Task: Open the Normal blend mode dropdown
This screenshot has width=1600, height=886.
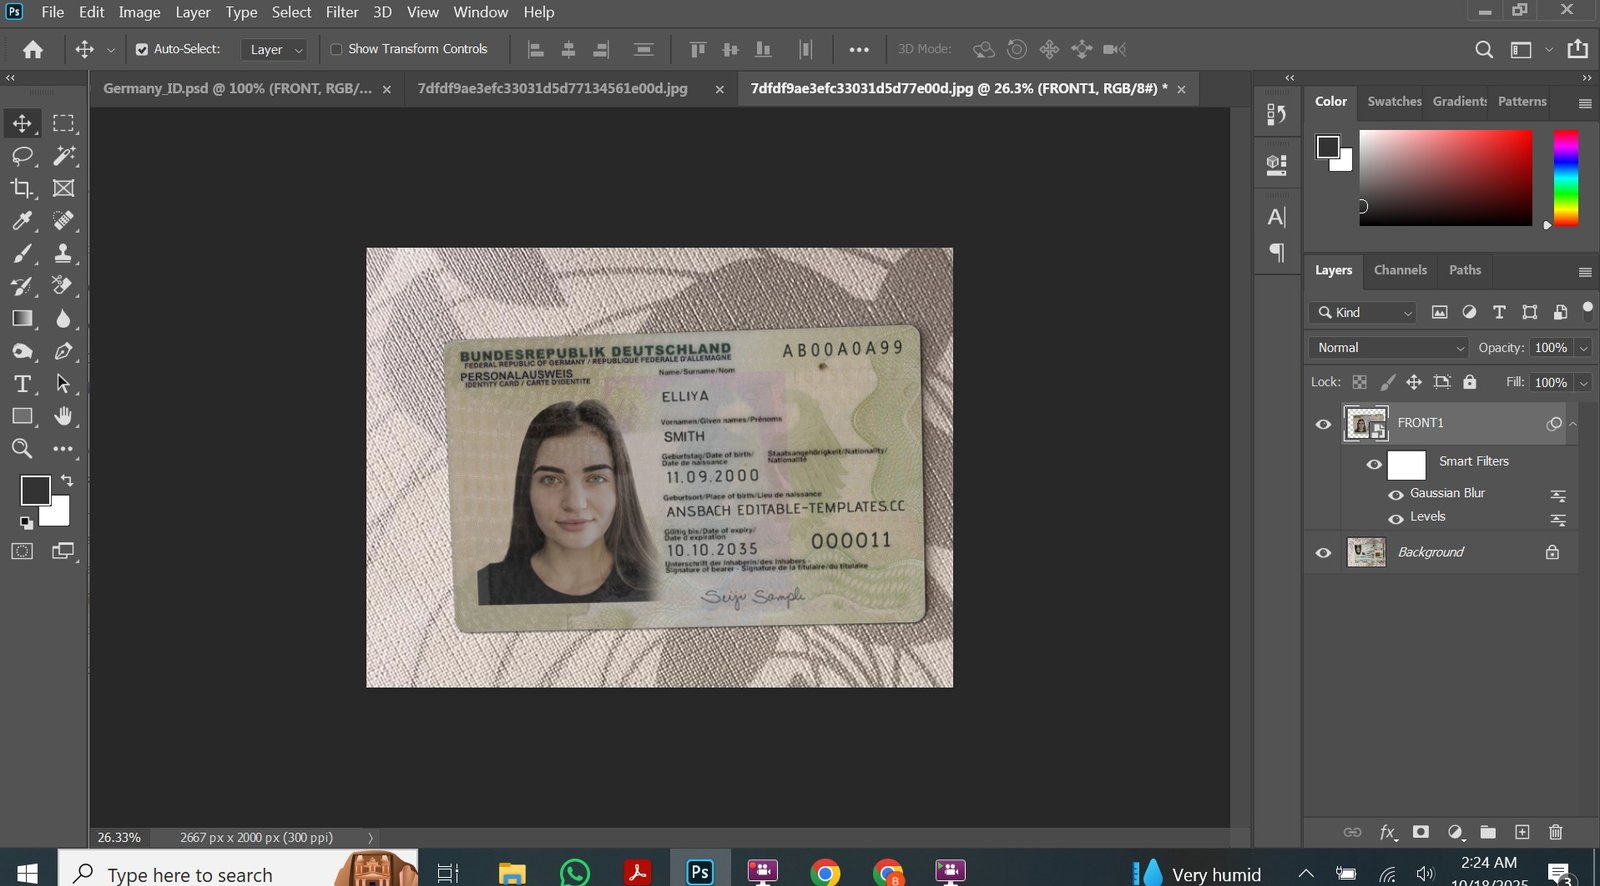Action: [x=1388, y=347]
